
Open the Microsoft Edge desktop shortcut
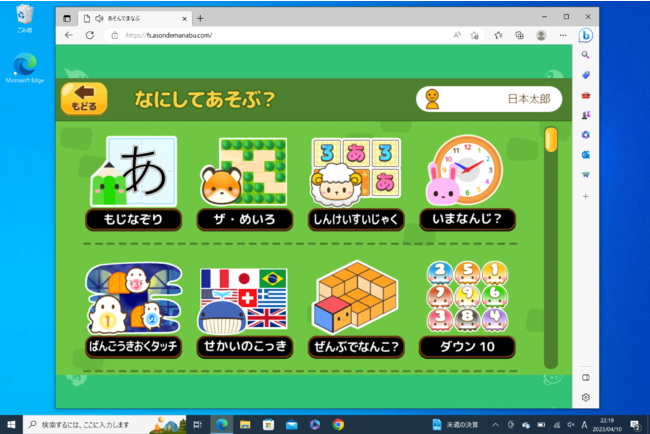pyautogui.click(x=25, y=68)
